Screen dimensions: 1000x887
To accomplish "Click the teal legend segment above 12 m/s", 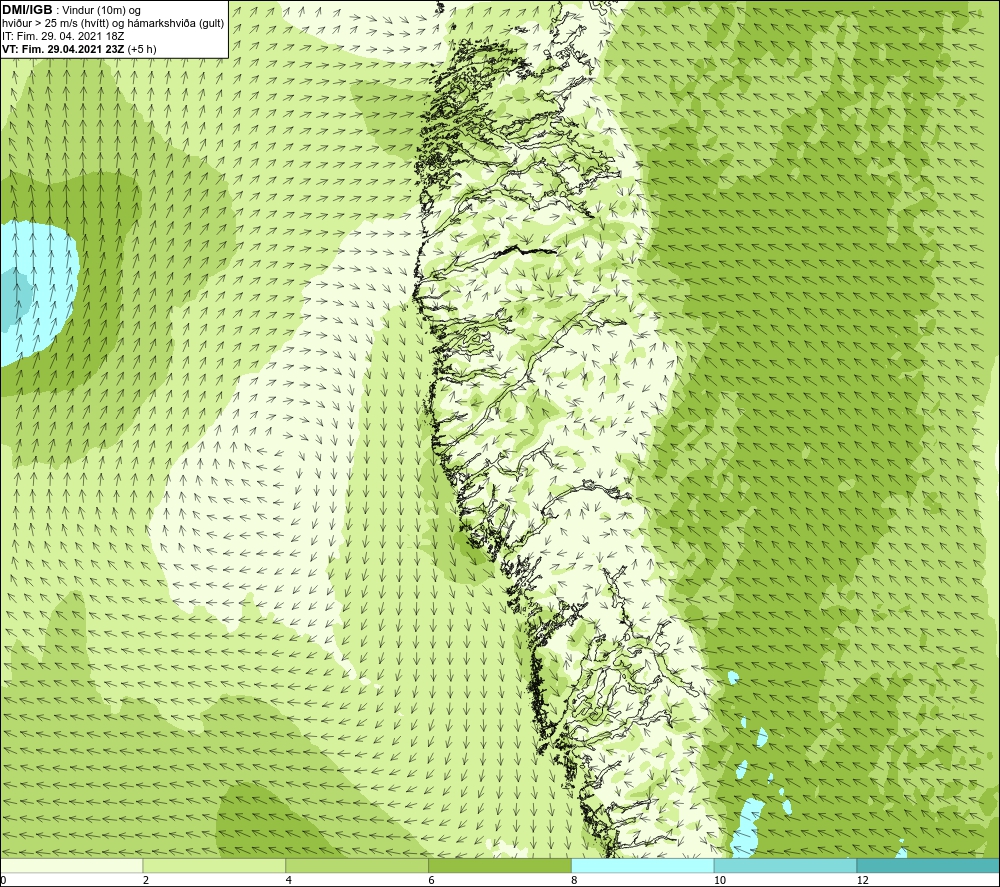I will point(928,865).
